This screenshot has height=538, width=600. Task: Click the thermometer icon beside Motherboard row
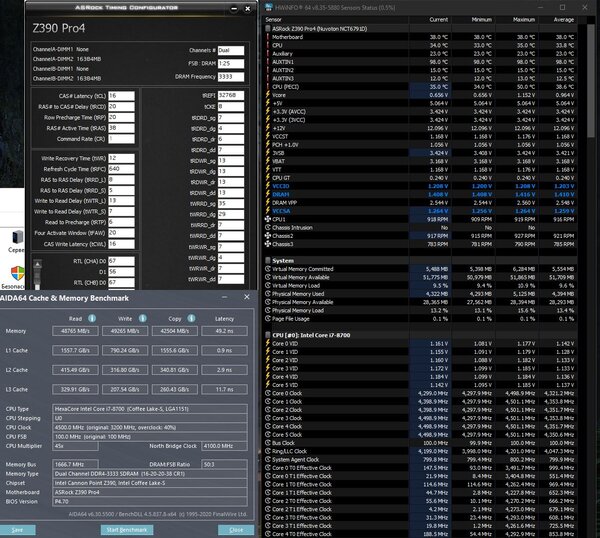(x=268, y=37)
